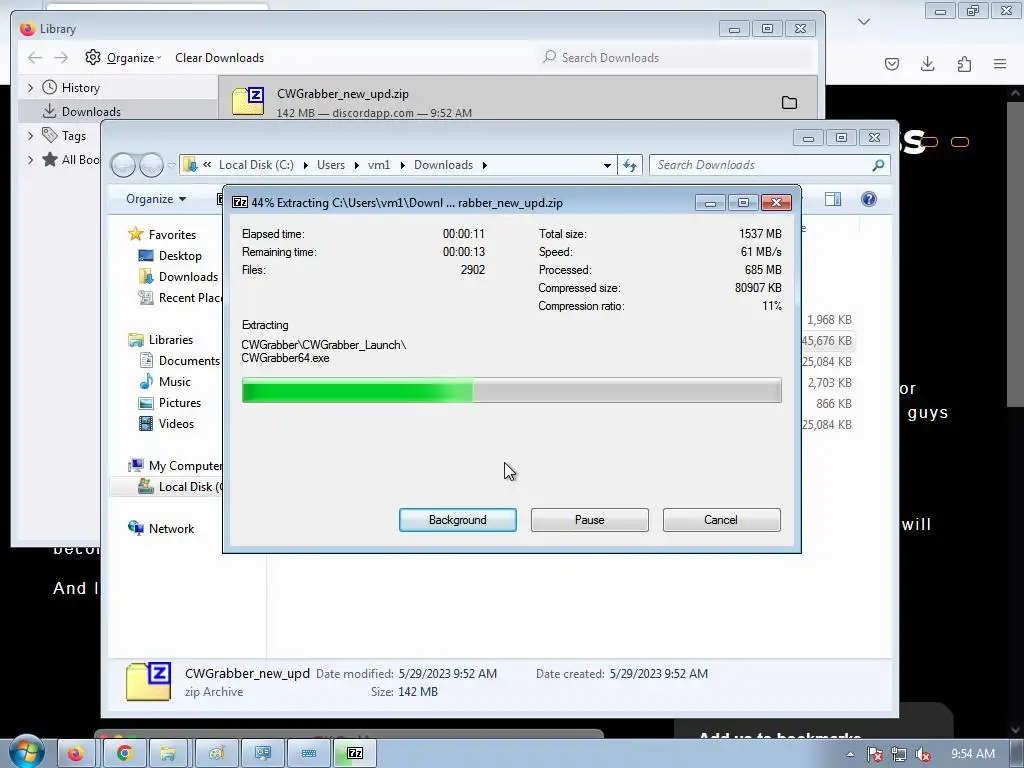Open Explorer address bar history dropdown
The image size is (1024, 768).
(607, 165)
